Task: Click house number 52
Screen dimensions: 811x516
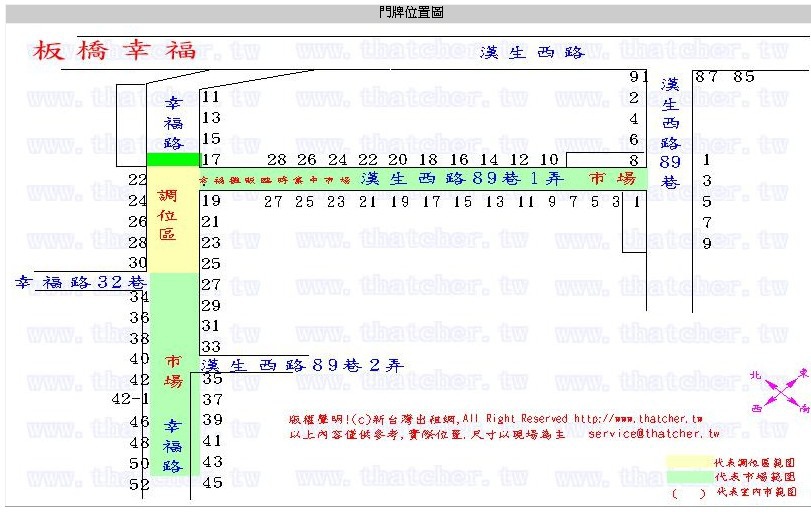Action: click(140, 484)
